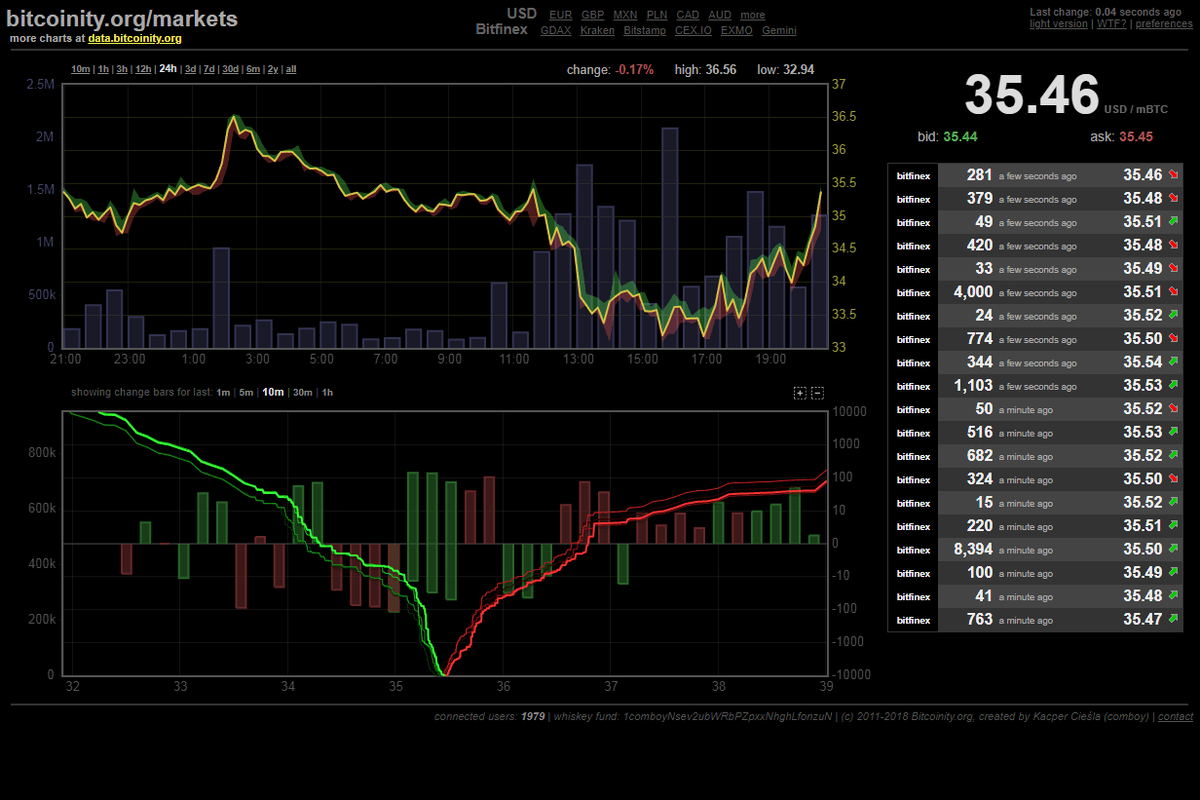Switch currency to MXN
The image size is (1200, 800).
tap(625, 15)
